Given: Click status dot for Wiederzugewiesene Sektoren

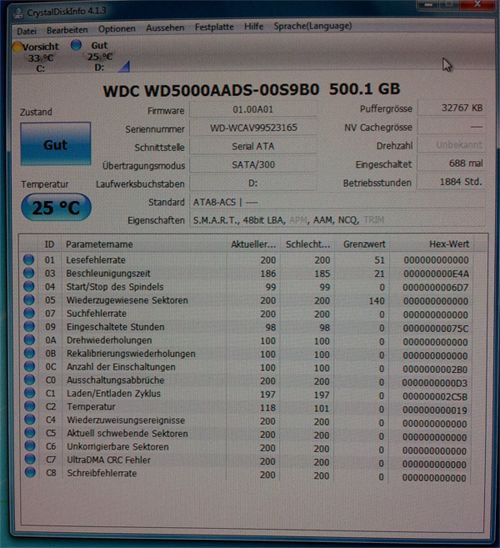Looking at the screenshot, I should coord(29,300).
